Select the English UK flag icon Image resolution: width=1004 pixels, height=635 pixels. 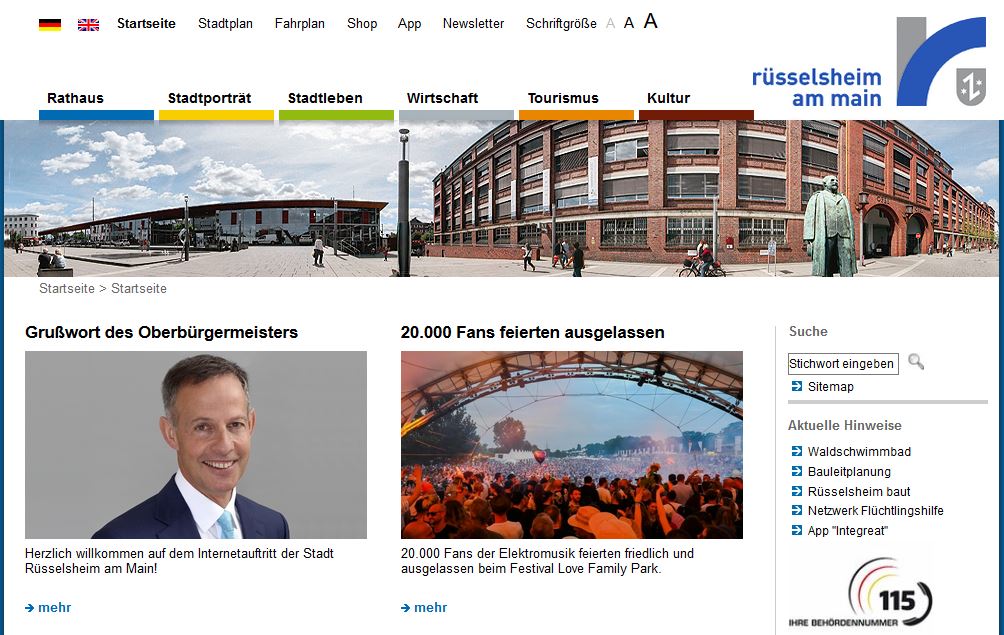point(88,24)
